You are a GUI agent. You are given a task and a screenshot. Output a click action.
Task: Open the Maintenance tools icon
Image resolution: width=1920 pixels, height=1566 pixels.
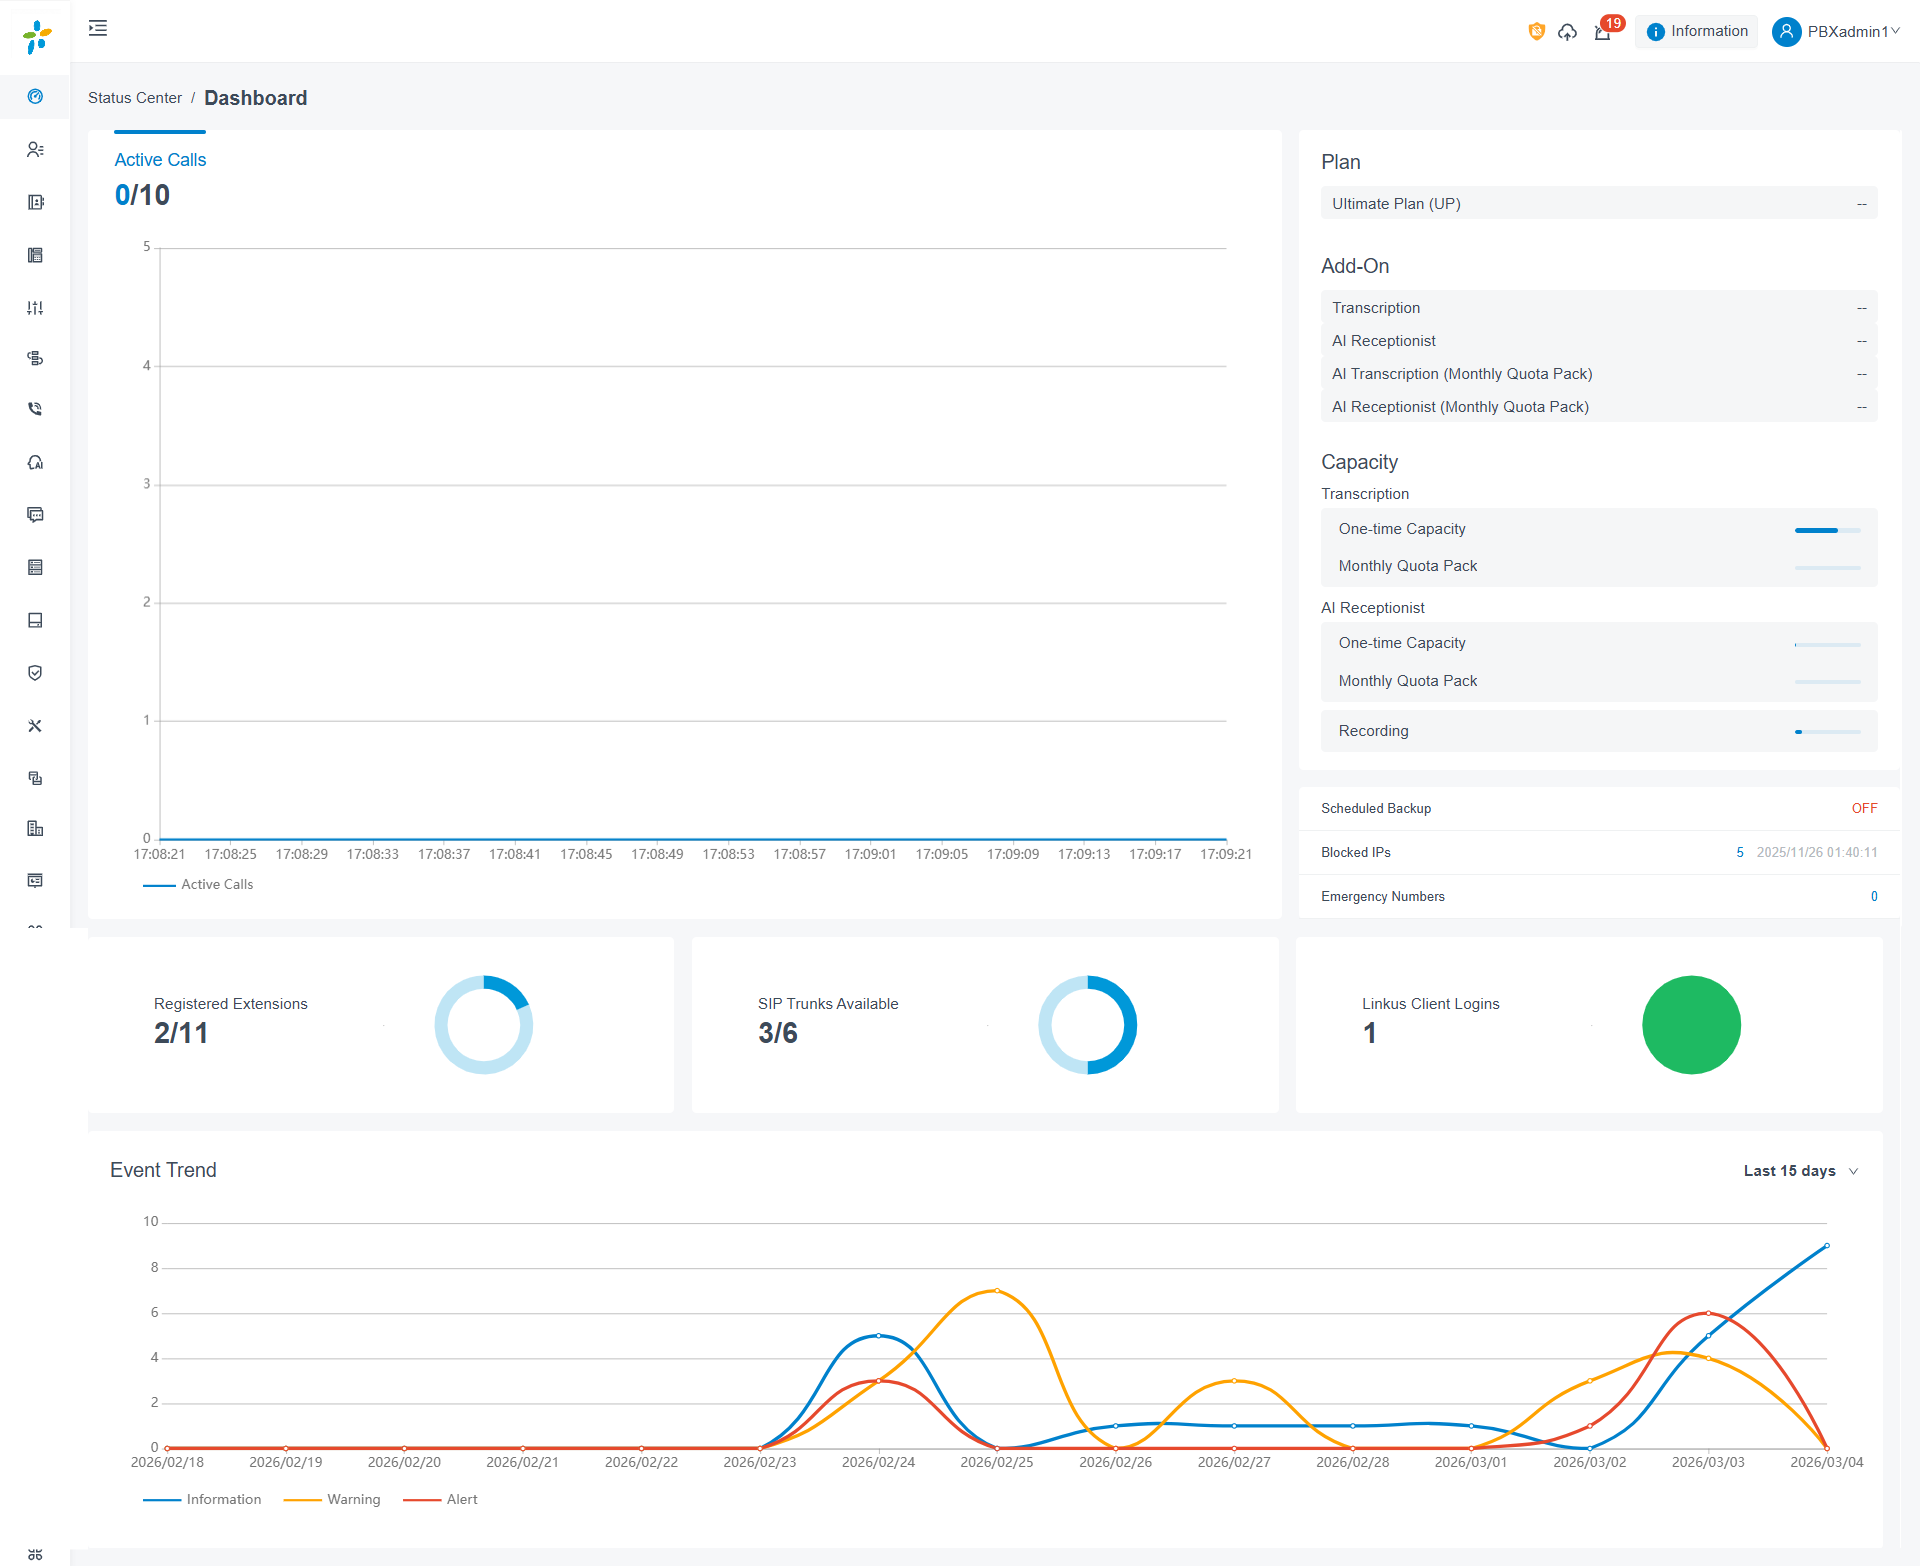tap(35, 726)
